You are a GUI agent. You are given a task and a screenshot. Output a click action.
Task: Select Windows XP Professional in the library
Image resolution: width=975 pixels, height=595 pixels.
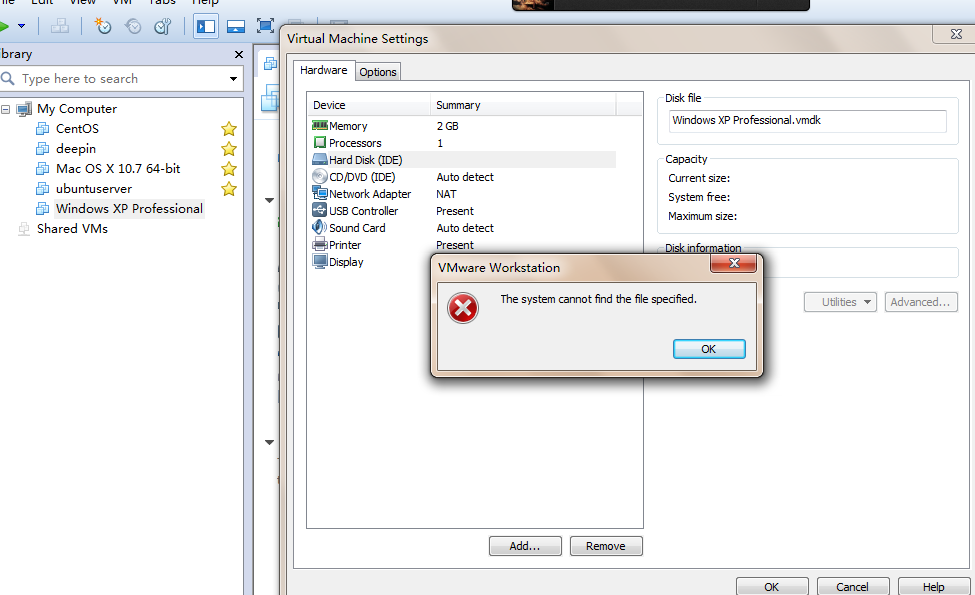129,208
